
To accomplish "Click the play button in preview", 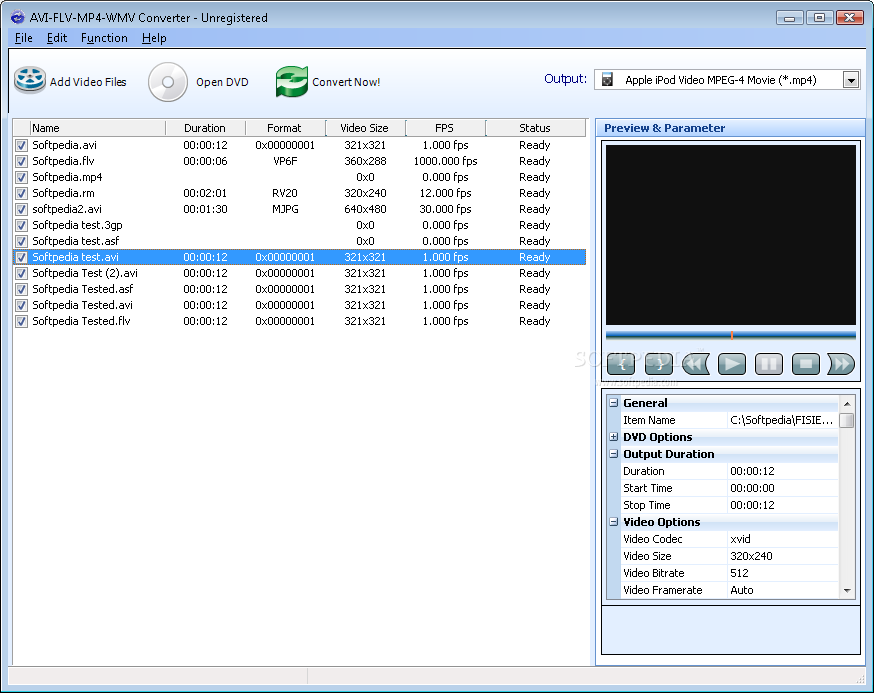I will coord(731,364).
